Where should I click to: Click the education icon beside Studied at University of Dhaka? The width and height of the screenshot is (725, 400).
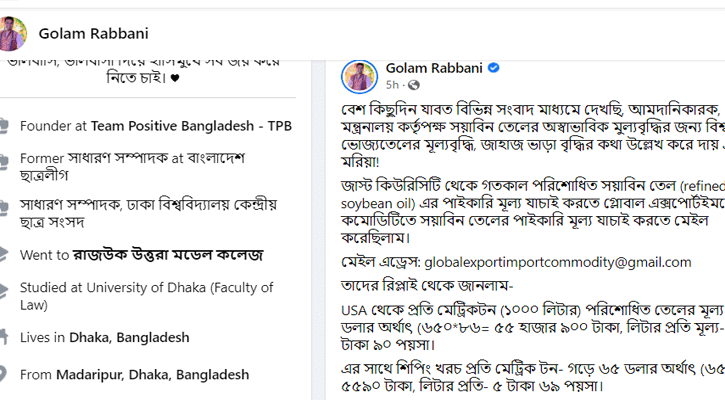5,288
